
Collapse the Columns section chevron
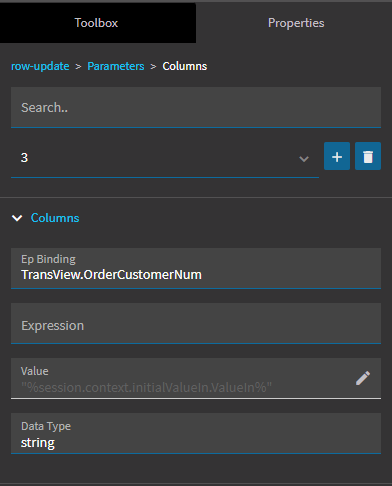click(x=17, y=218)
